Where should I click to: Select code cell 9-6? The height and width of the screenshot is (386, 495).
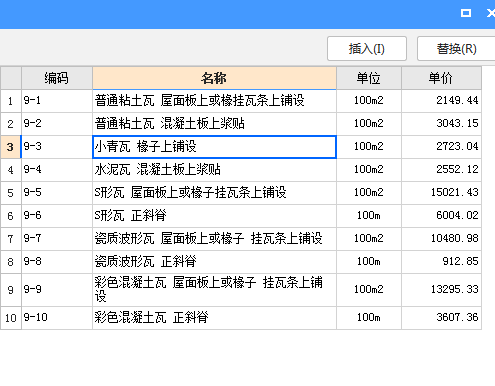(57, 216)
